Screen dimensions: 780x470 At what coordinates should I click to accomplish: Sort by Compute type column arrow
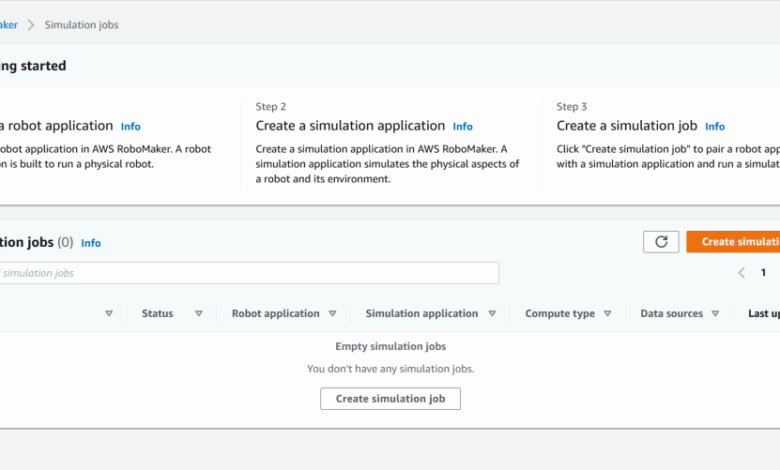[x=607, y=313]
